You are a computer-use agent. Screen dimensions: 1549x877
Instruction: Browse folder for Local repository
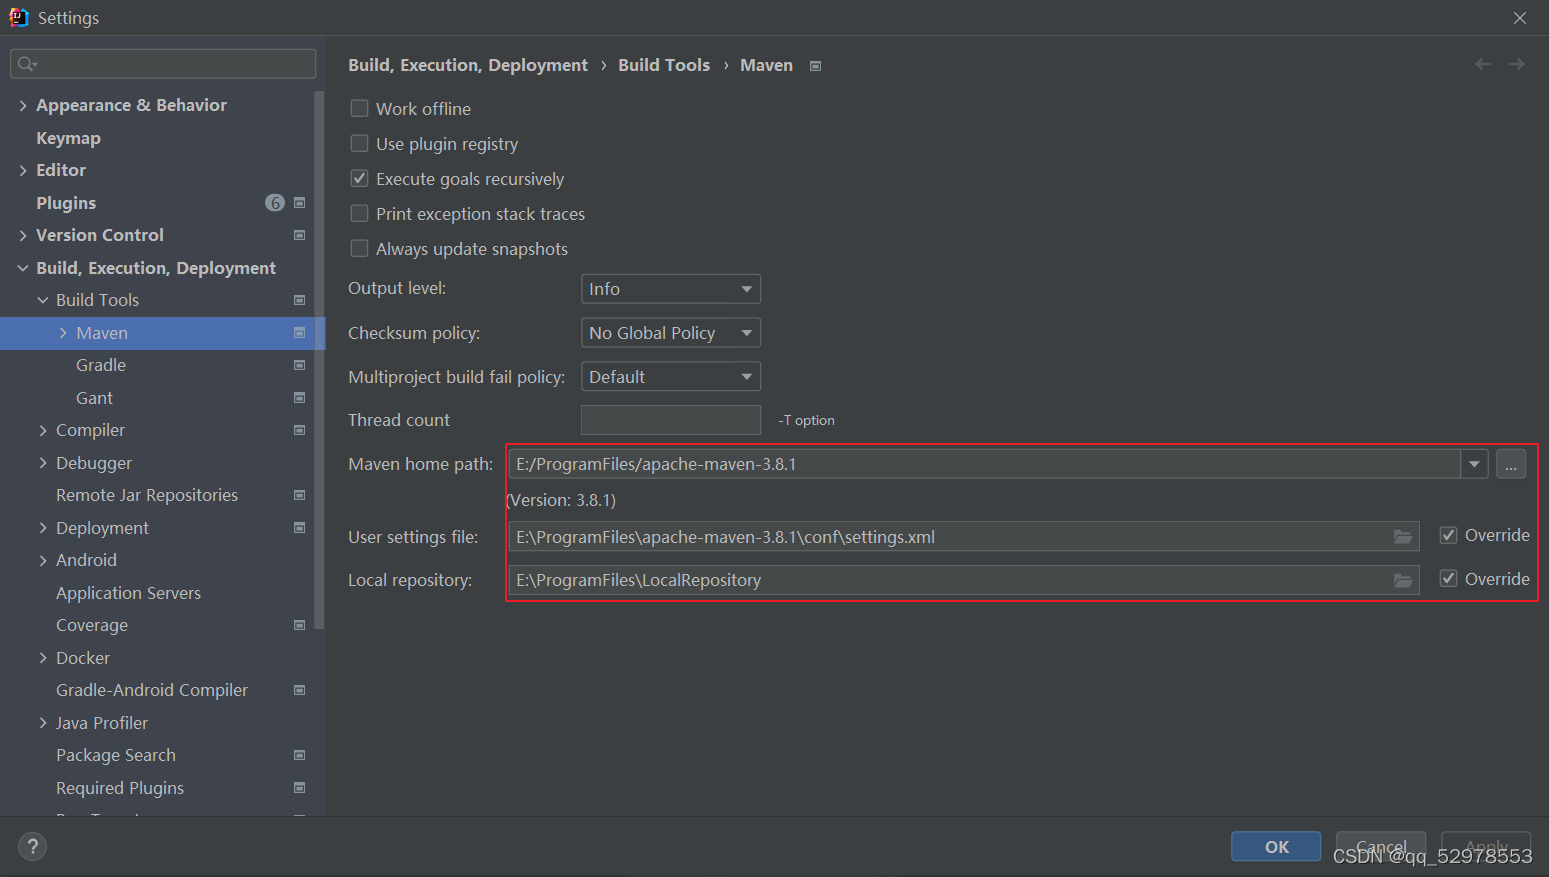(1403, 580)
